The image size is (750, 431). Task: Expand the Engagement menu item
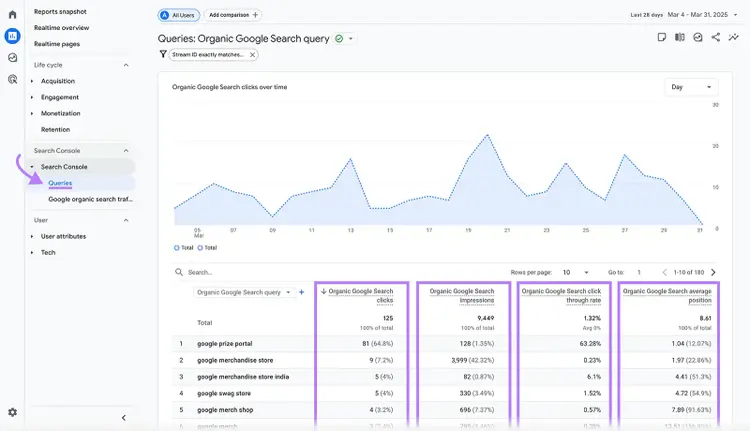point(60,97)
